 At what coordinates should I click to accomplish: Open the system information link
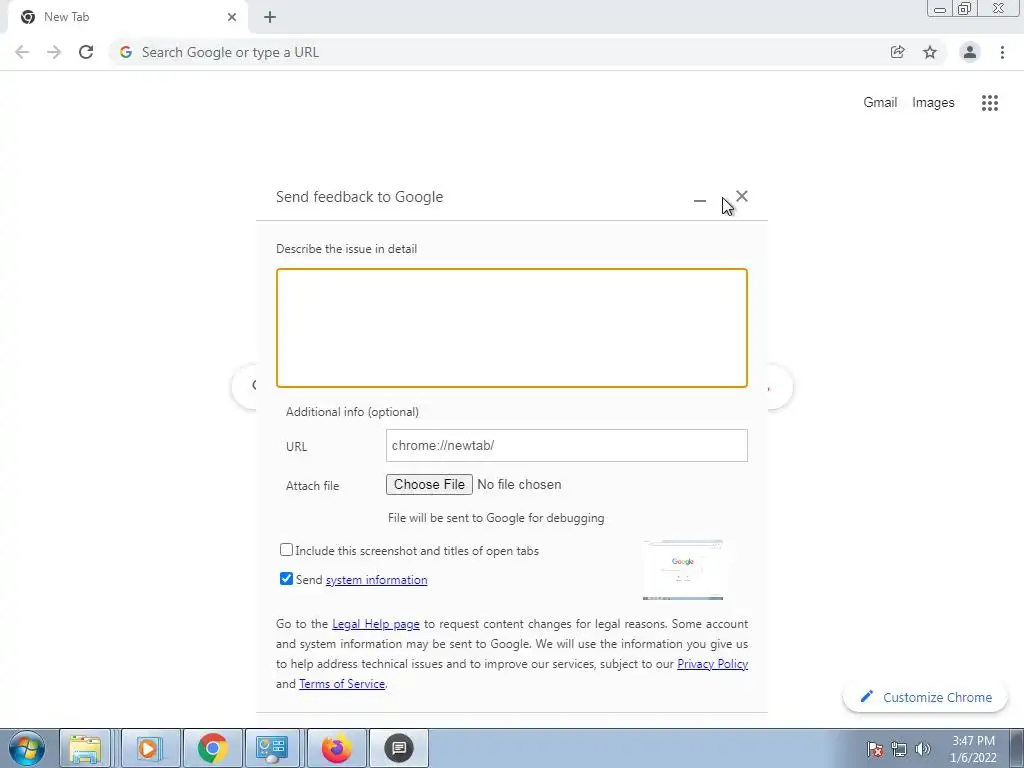pyautogui.click(x=376, y=580)
